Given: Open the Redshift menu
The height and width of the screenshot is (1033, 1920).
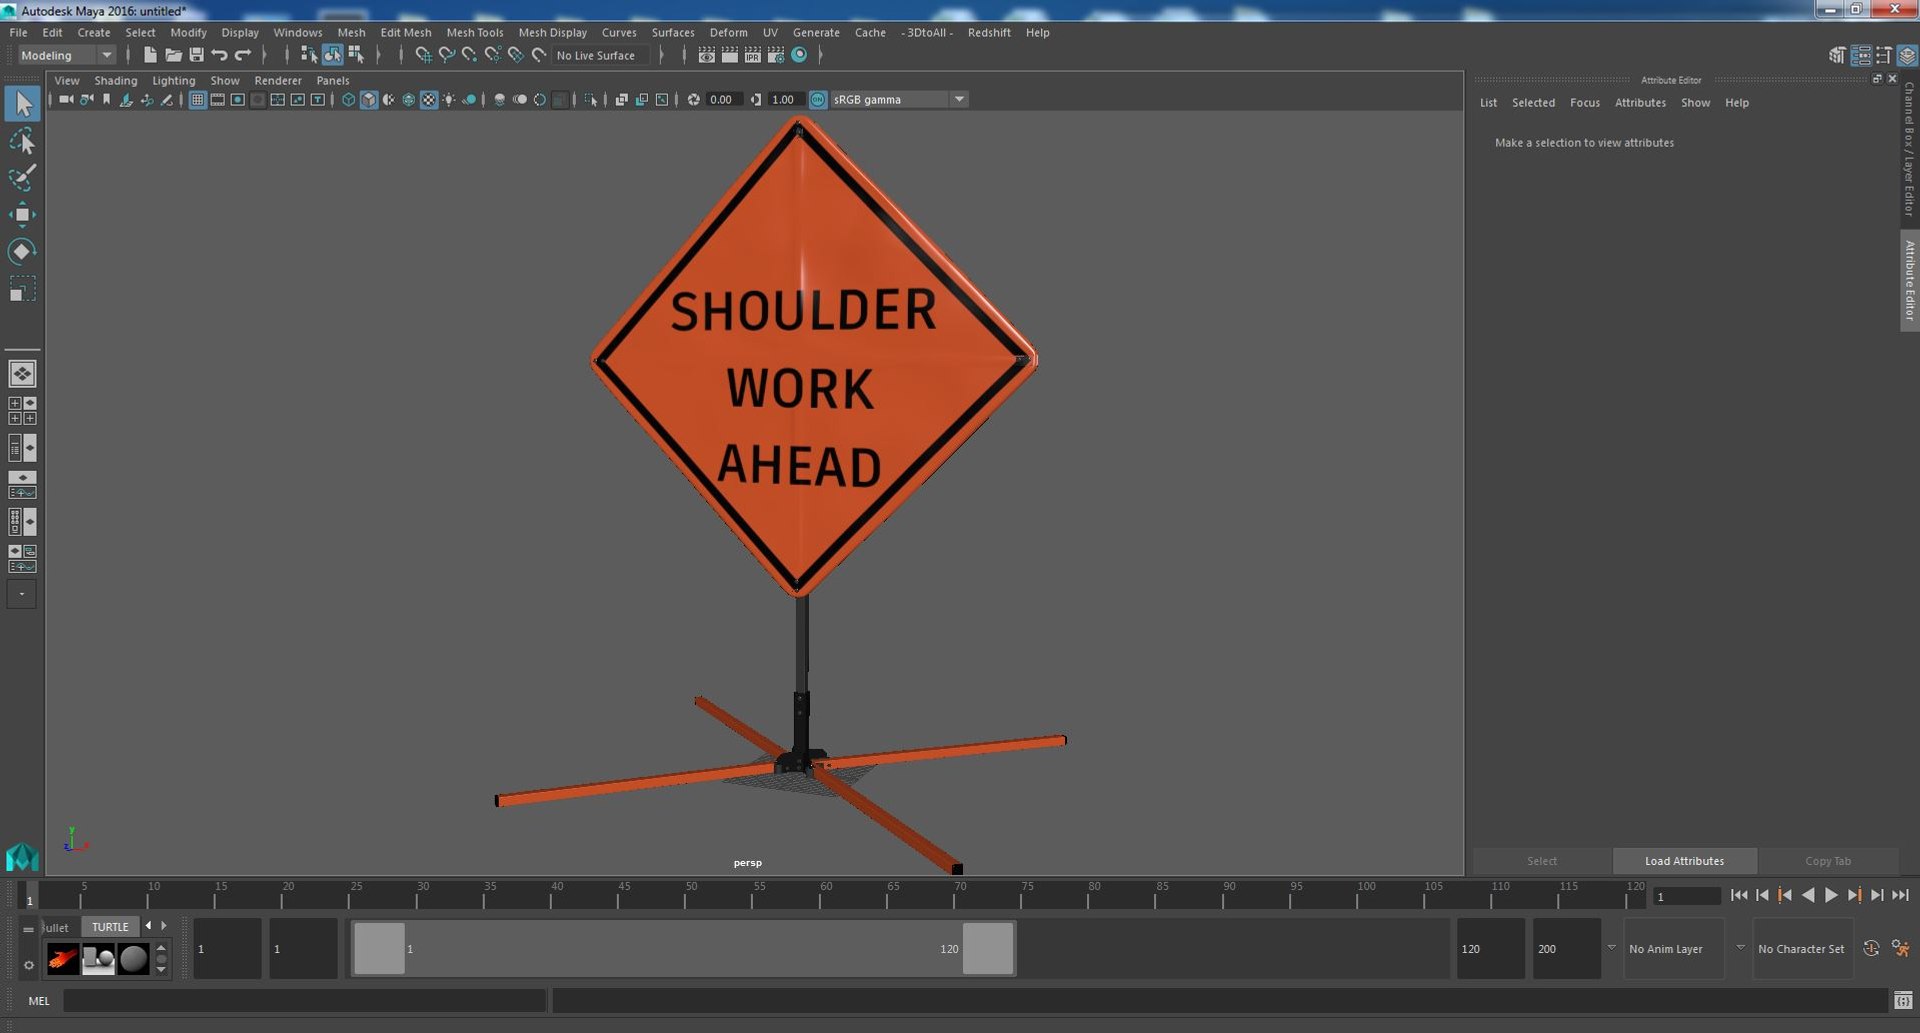Looking at the screenshot, I should point(988,32).
